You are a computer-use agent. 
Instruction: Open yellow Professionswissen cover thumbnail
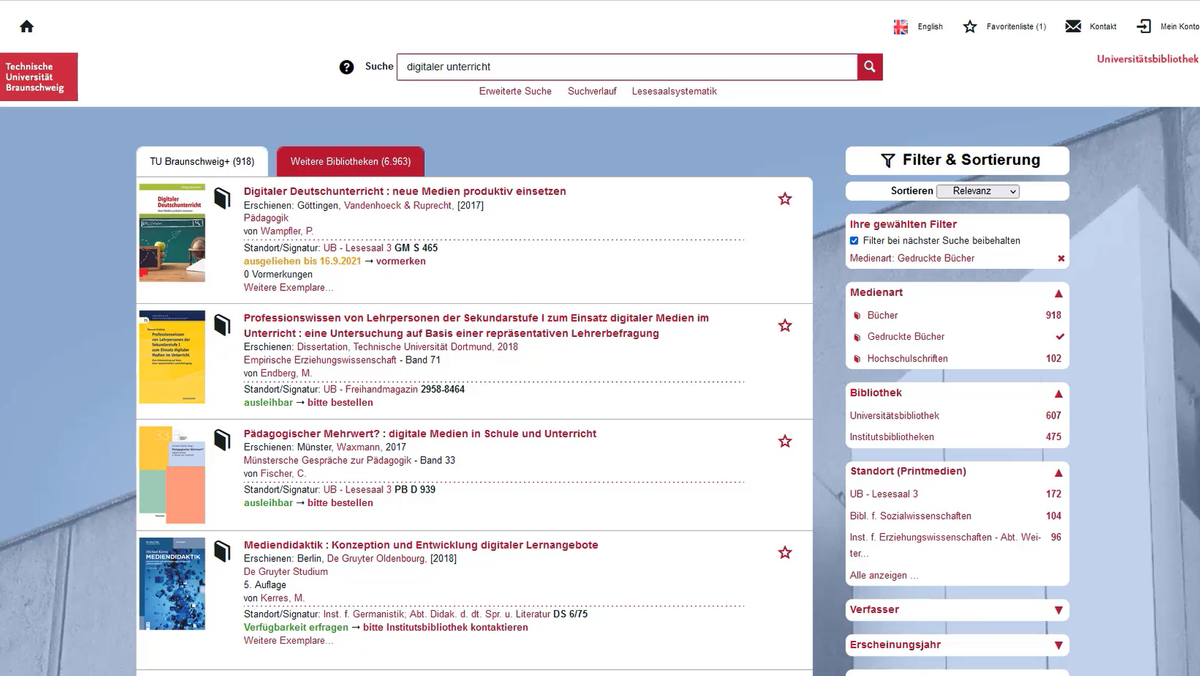point(172,357)
